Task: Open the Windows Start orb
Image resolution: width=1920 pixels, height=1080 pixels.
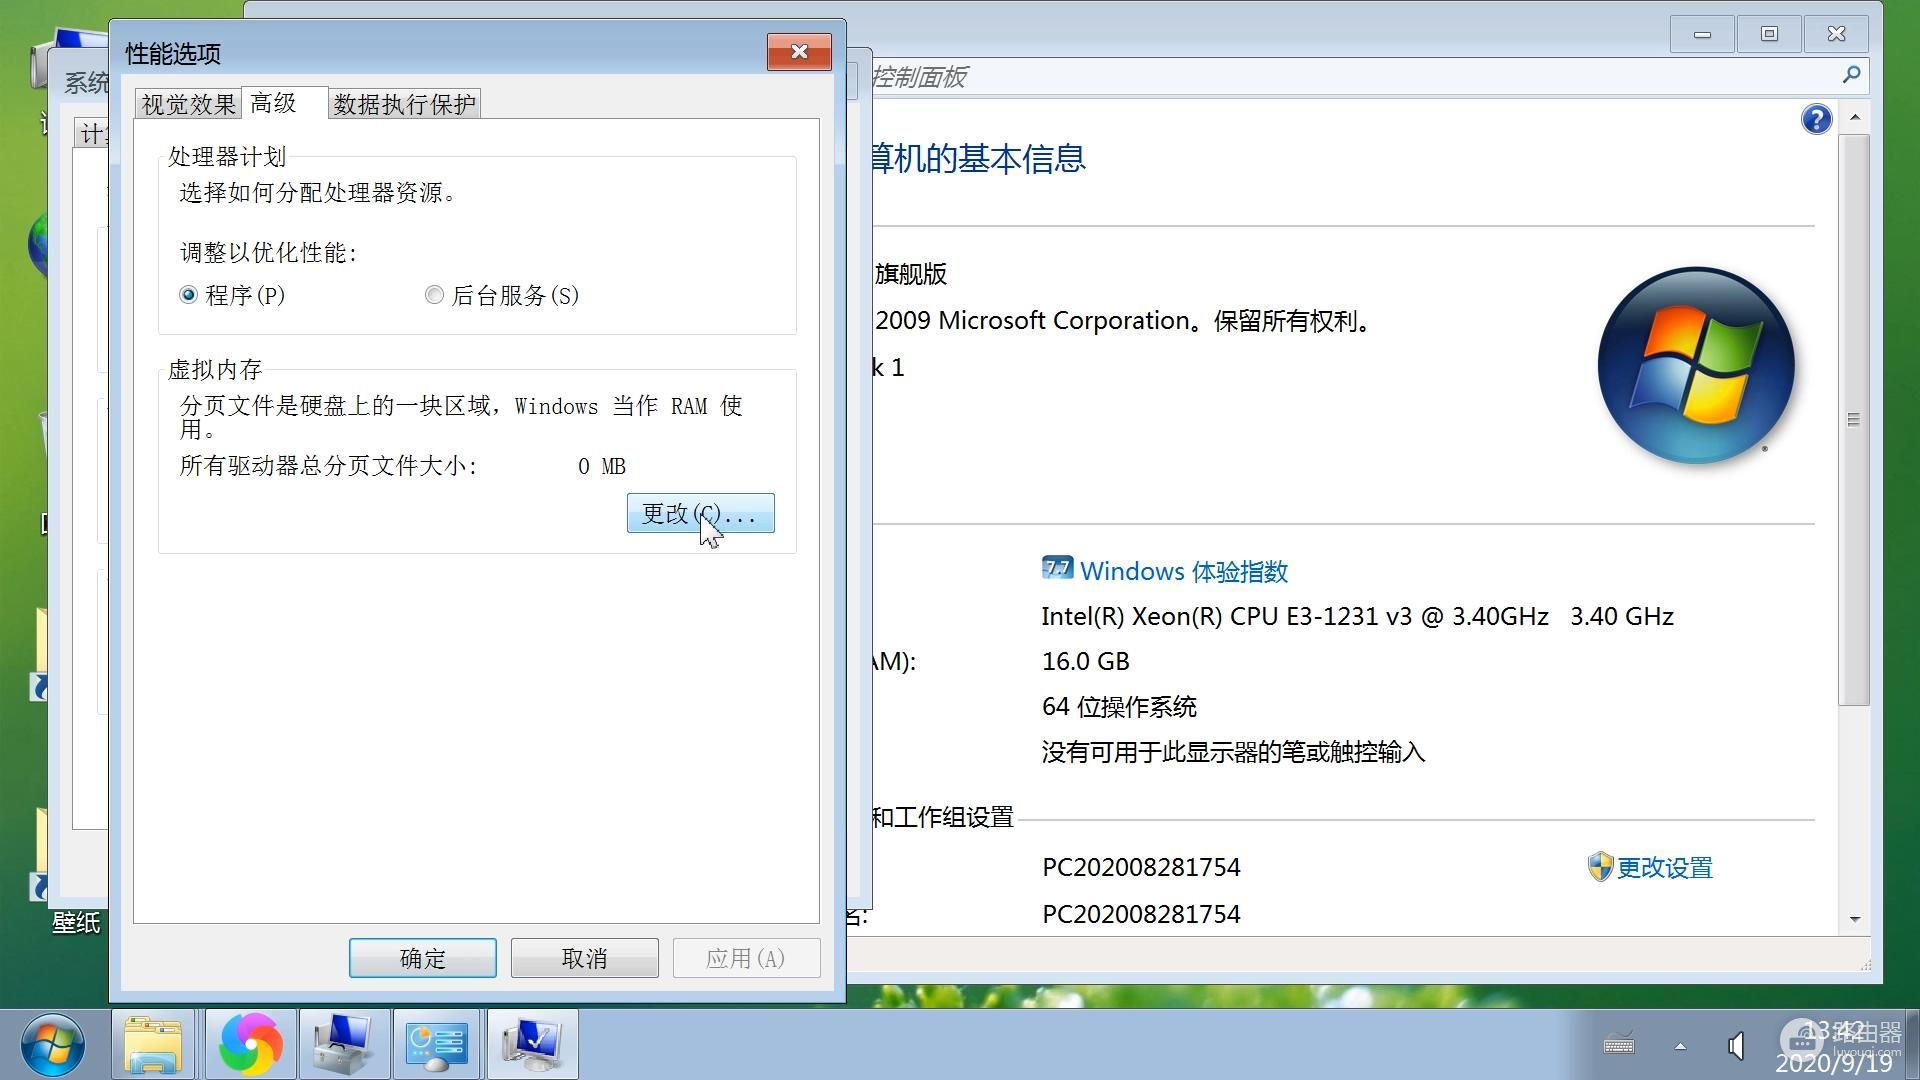Action: (53, 1044)
